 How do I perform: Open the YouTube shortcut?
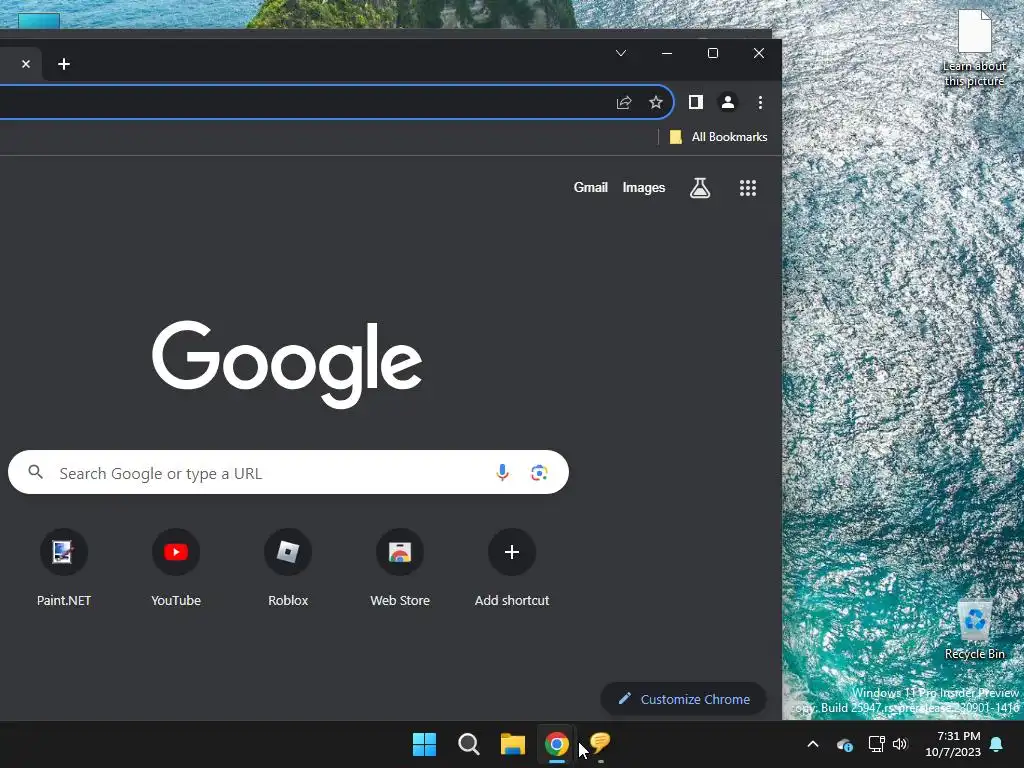176,568
